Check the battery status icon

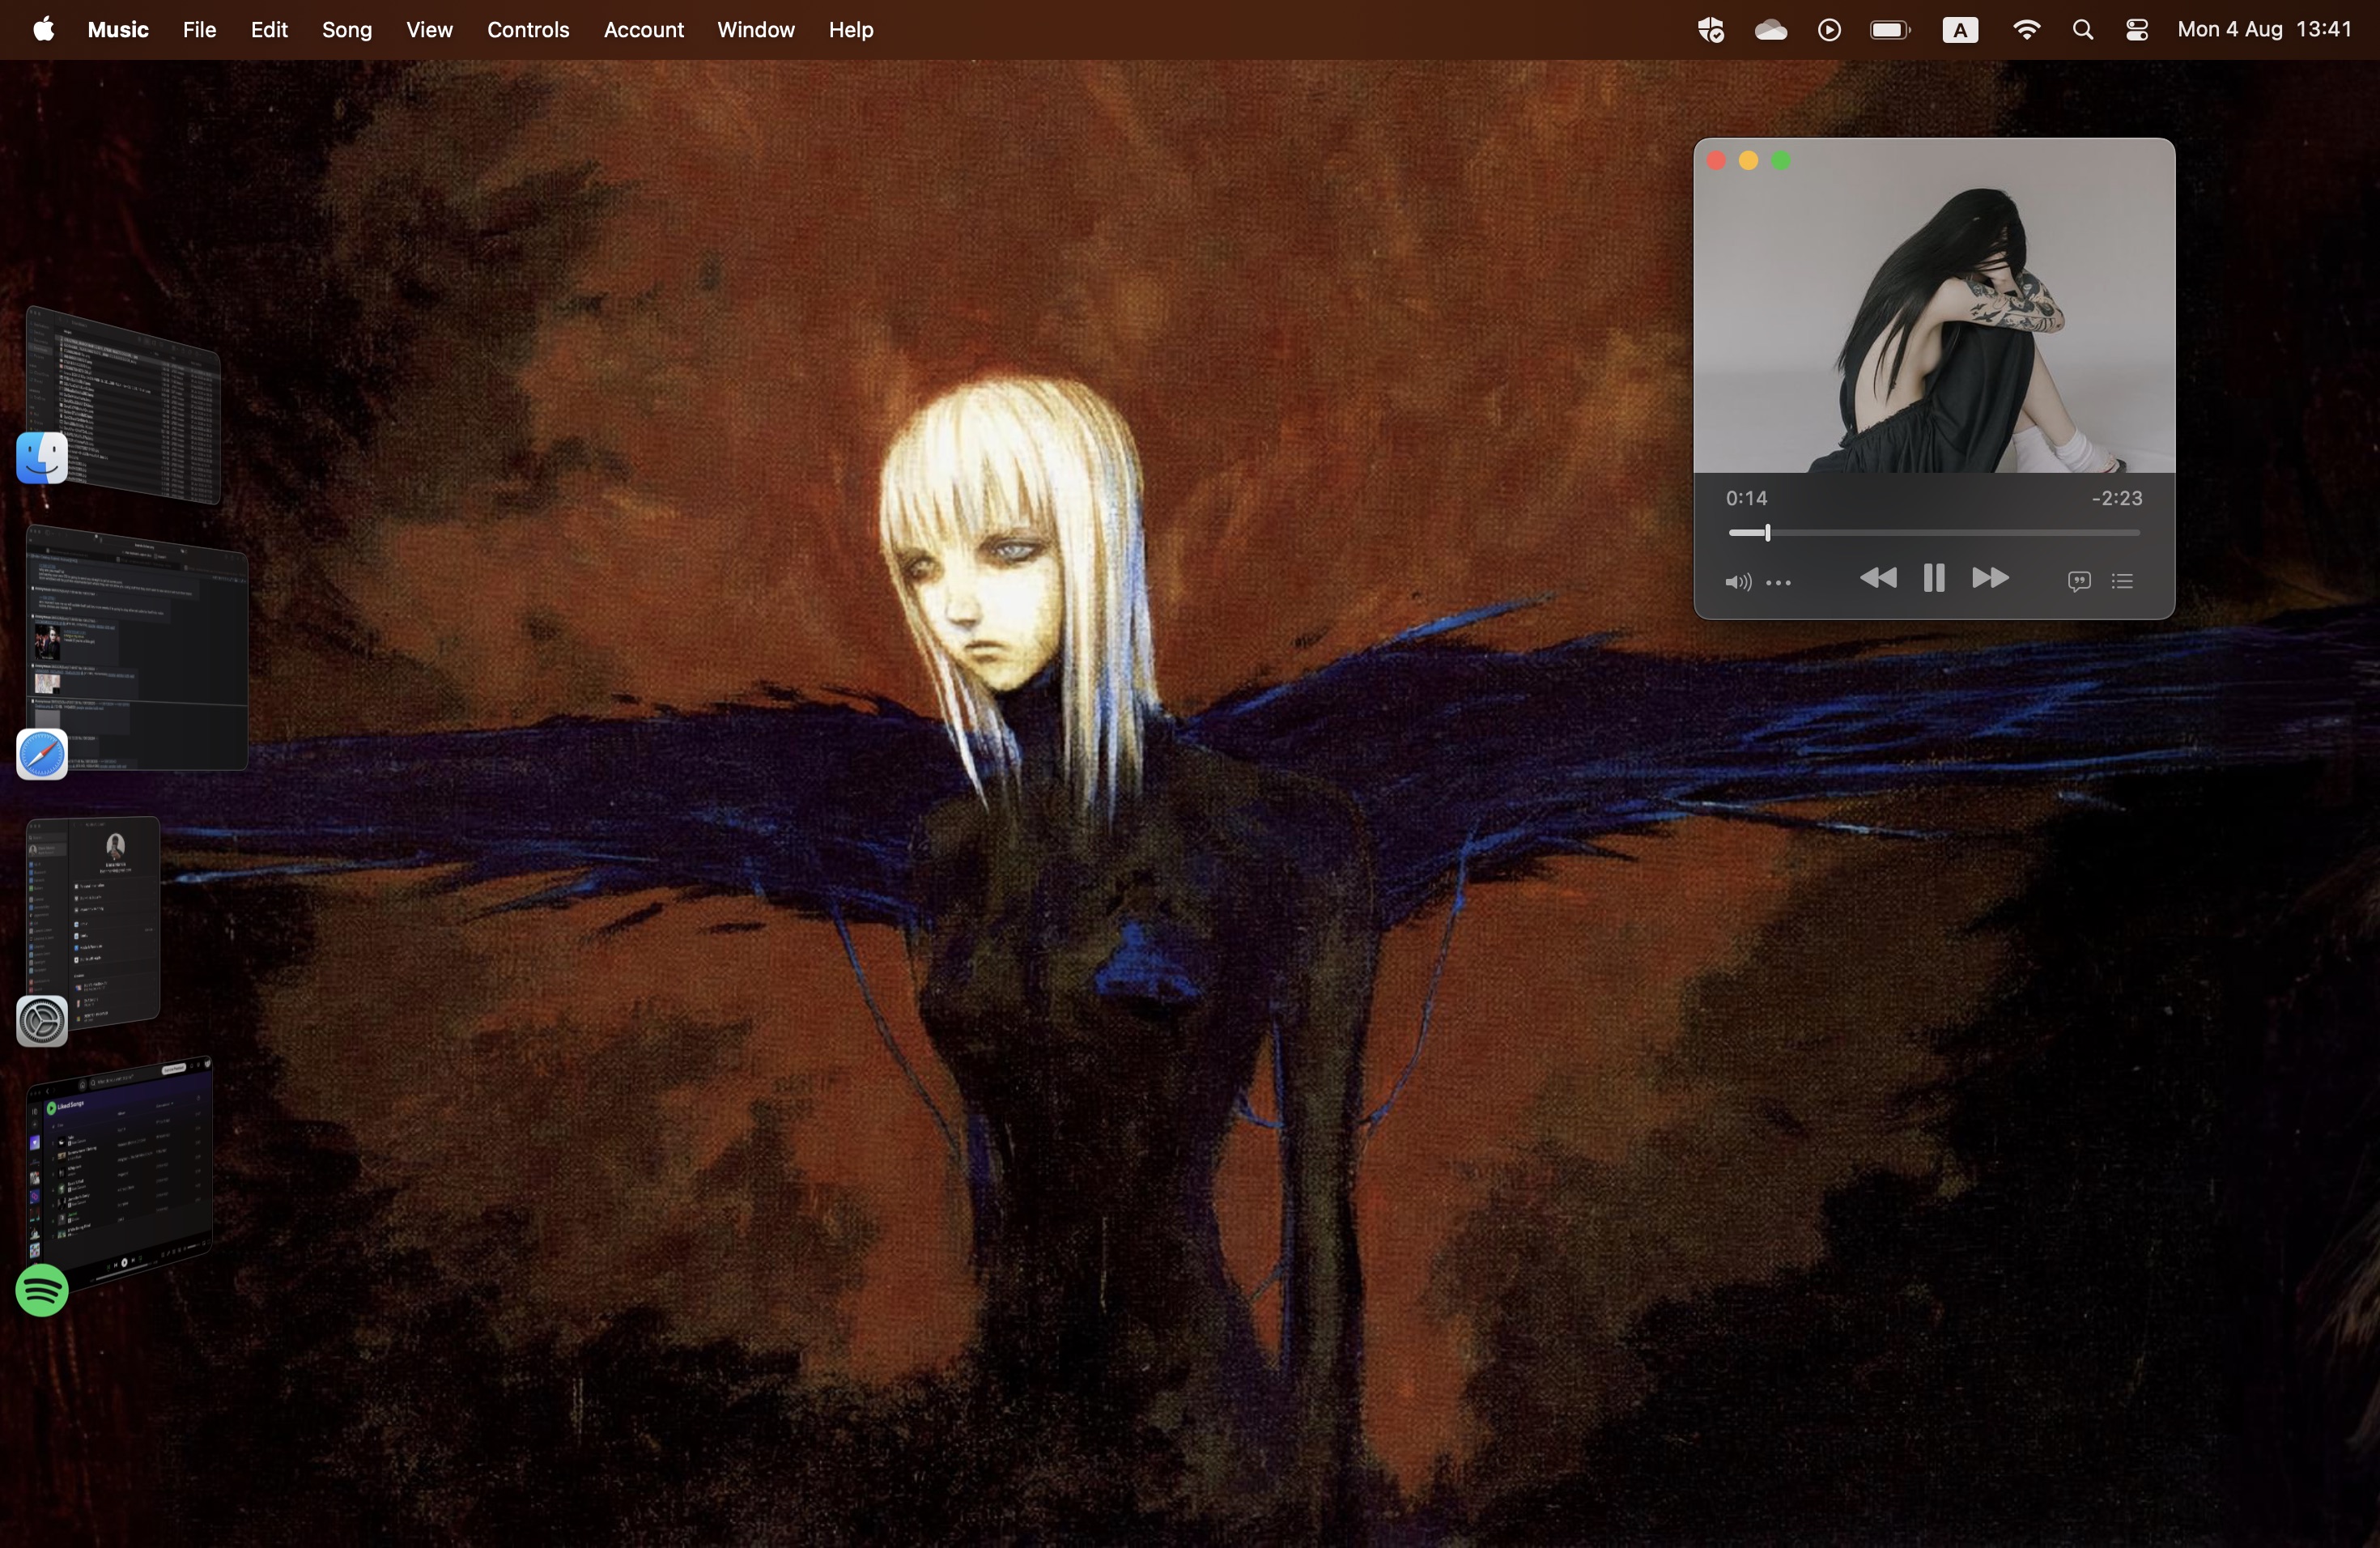(1890, 30)
